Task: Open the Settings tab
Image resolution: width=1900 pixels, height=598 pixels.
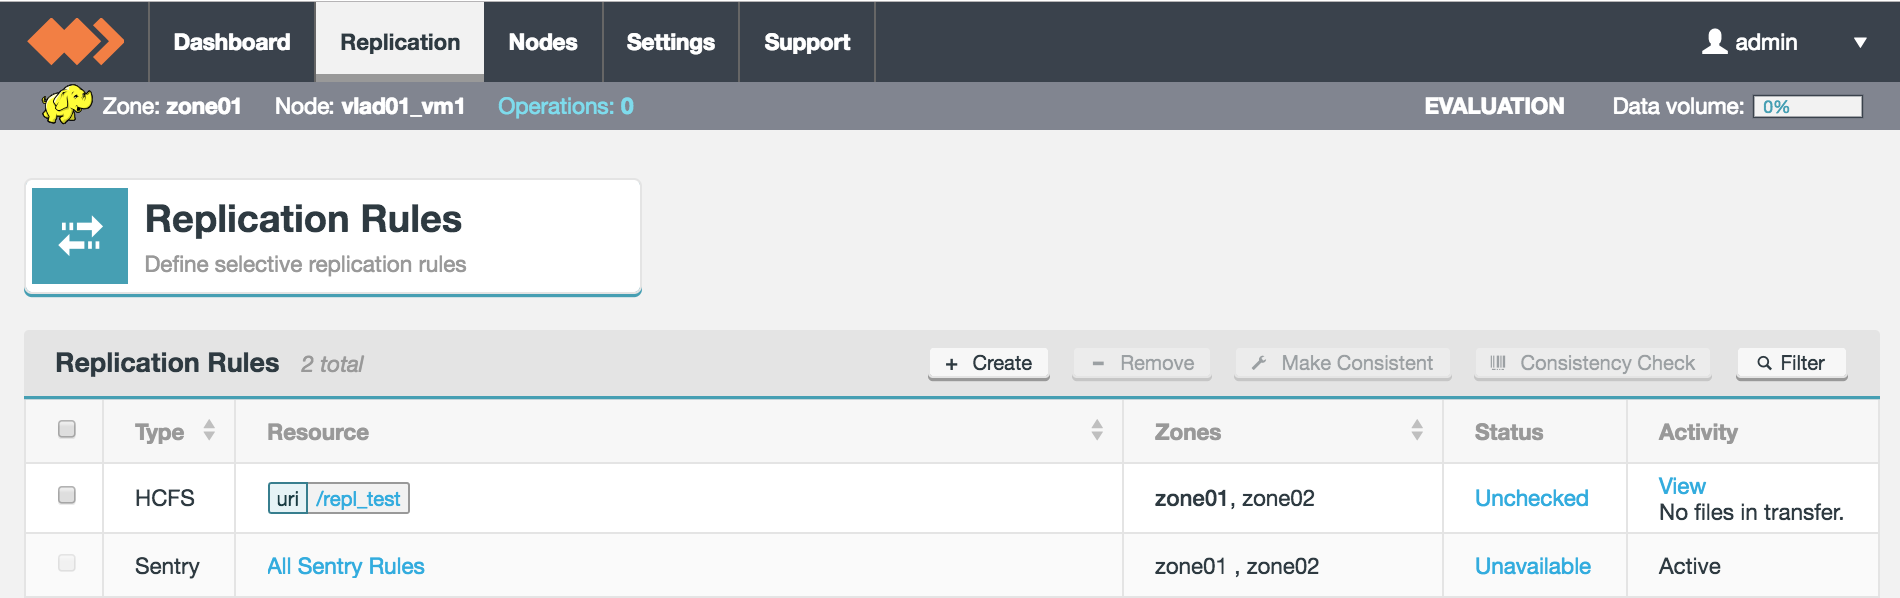Action: pyautogui.click(x=671, y=42)
